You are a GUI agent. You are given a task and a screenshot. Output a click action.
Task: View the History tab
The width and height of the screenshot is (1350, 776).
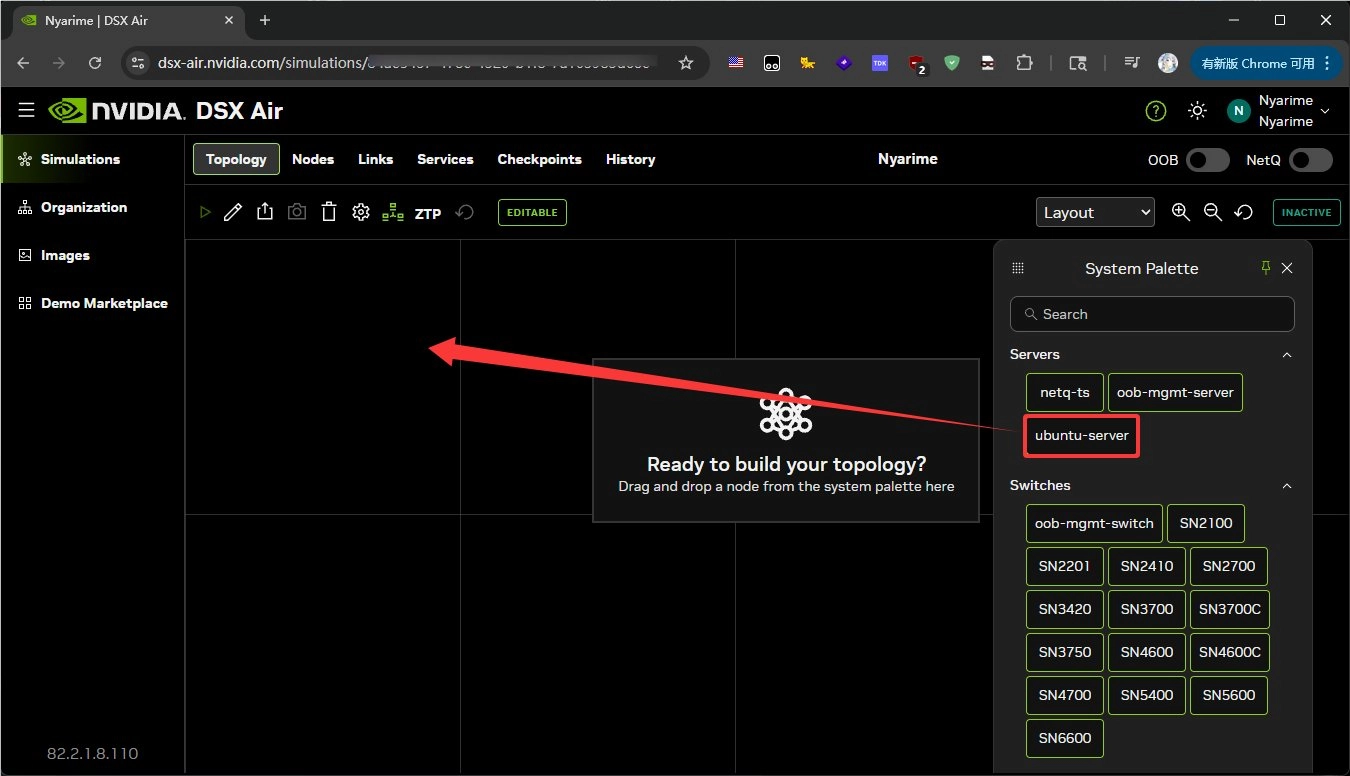click(630, 159)
